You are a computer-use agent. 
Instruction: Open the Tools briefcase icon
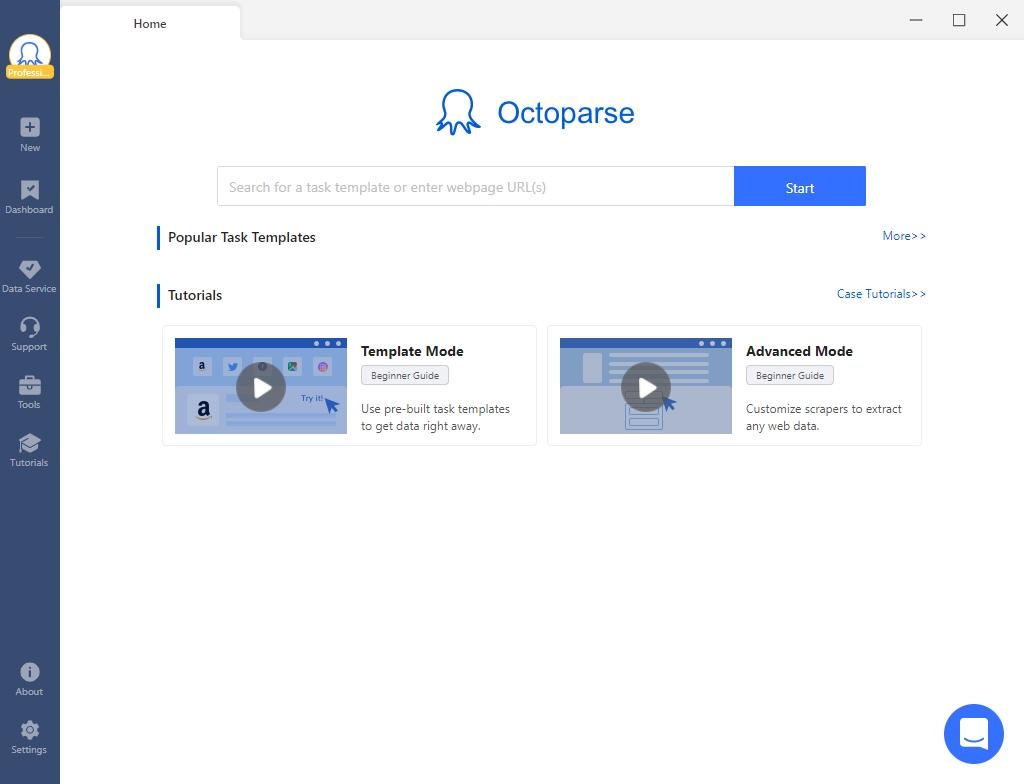click(29, 392)
